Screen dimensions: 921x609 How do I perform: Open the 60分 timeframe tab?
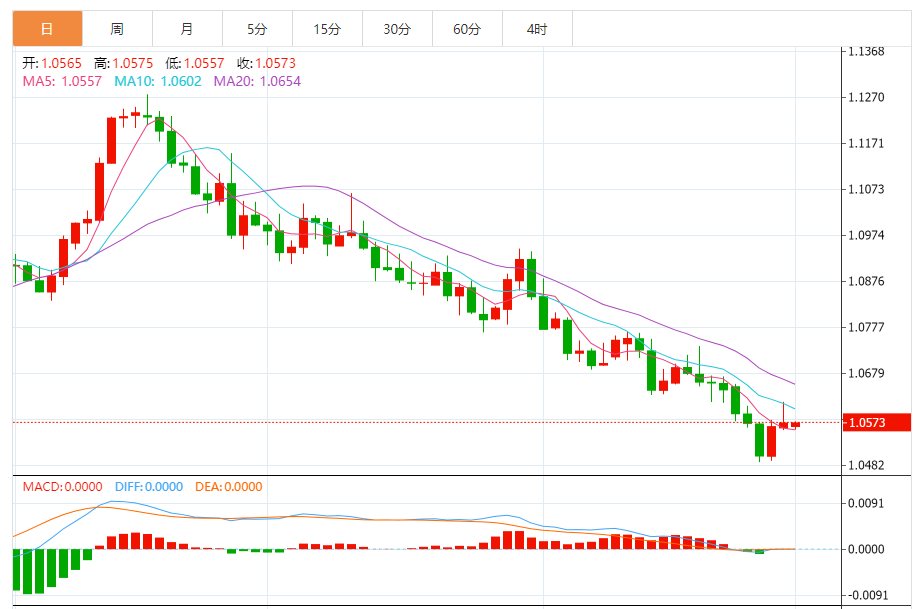[467, 29]
